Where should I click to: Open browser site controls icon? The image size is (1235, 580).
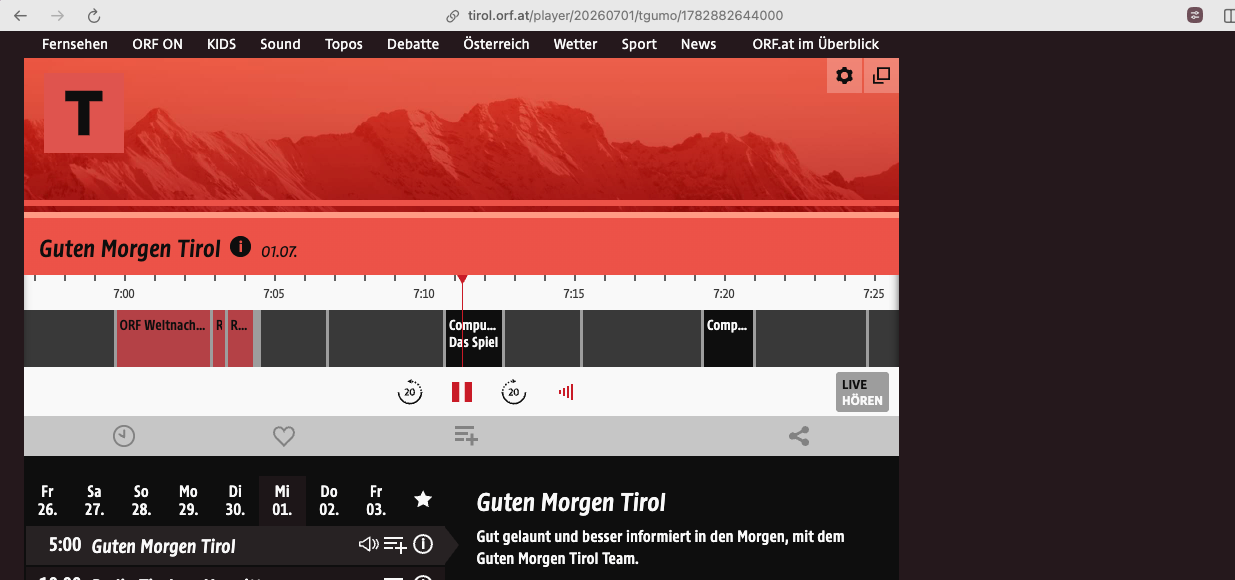pos(1195,15)
